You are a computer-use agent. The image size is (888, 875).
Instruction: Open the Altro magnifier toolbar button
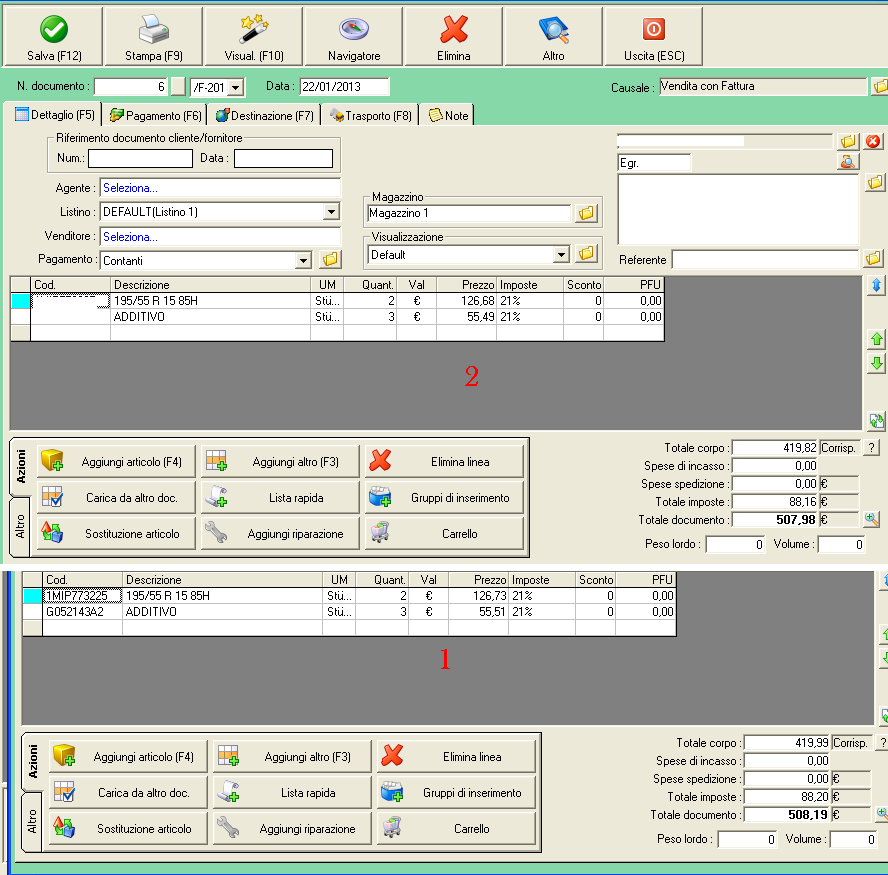(x=553, y=37)
